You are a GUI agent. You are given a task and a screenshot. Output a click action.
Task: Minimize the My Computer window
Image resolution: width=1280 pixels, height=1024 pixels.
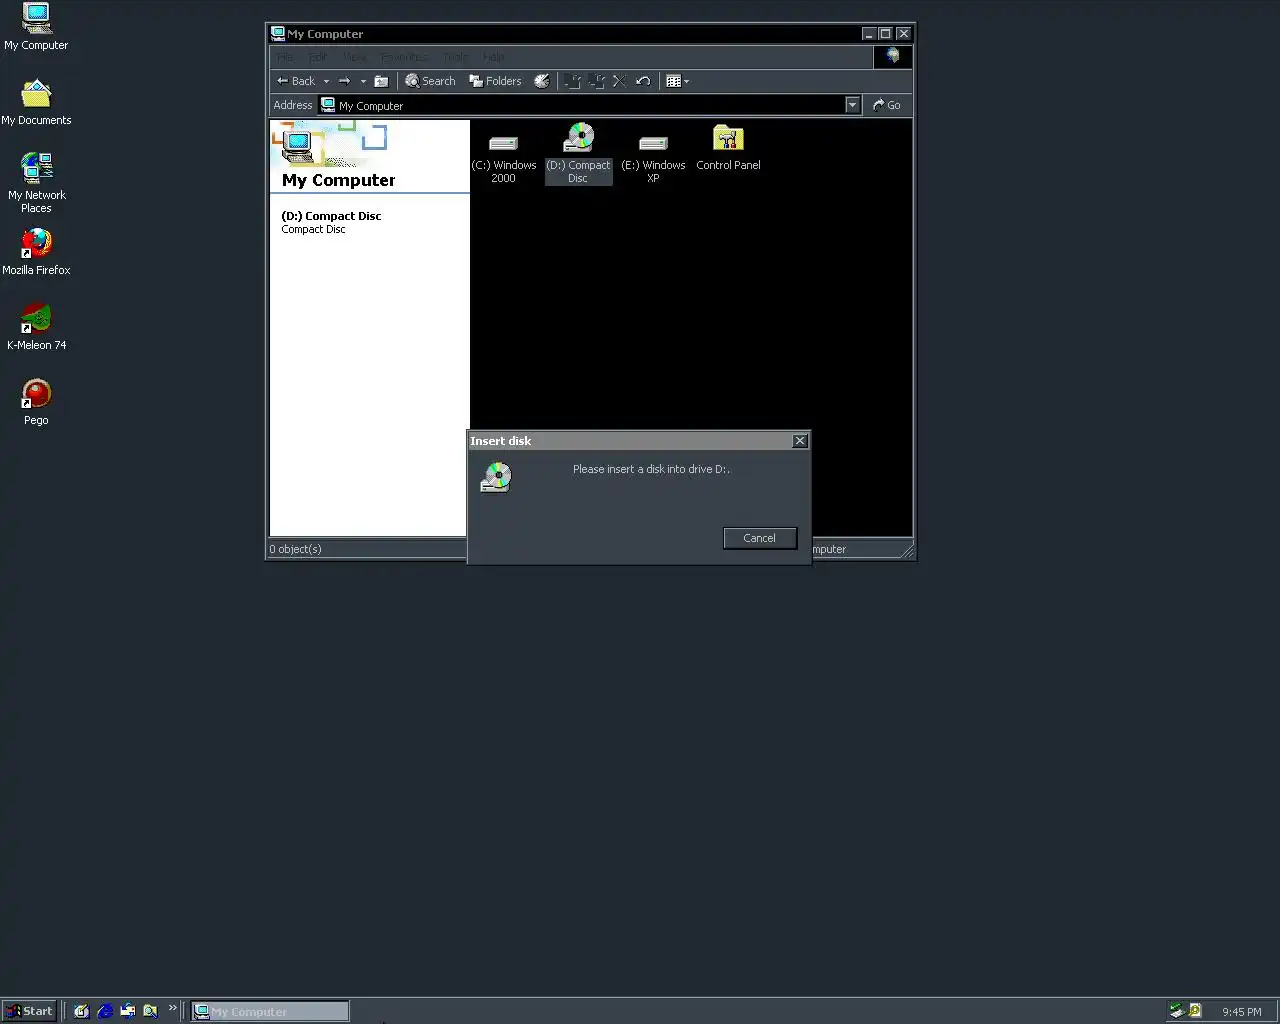[869, 34]
